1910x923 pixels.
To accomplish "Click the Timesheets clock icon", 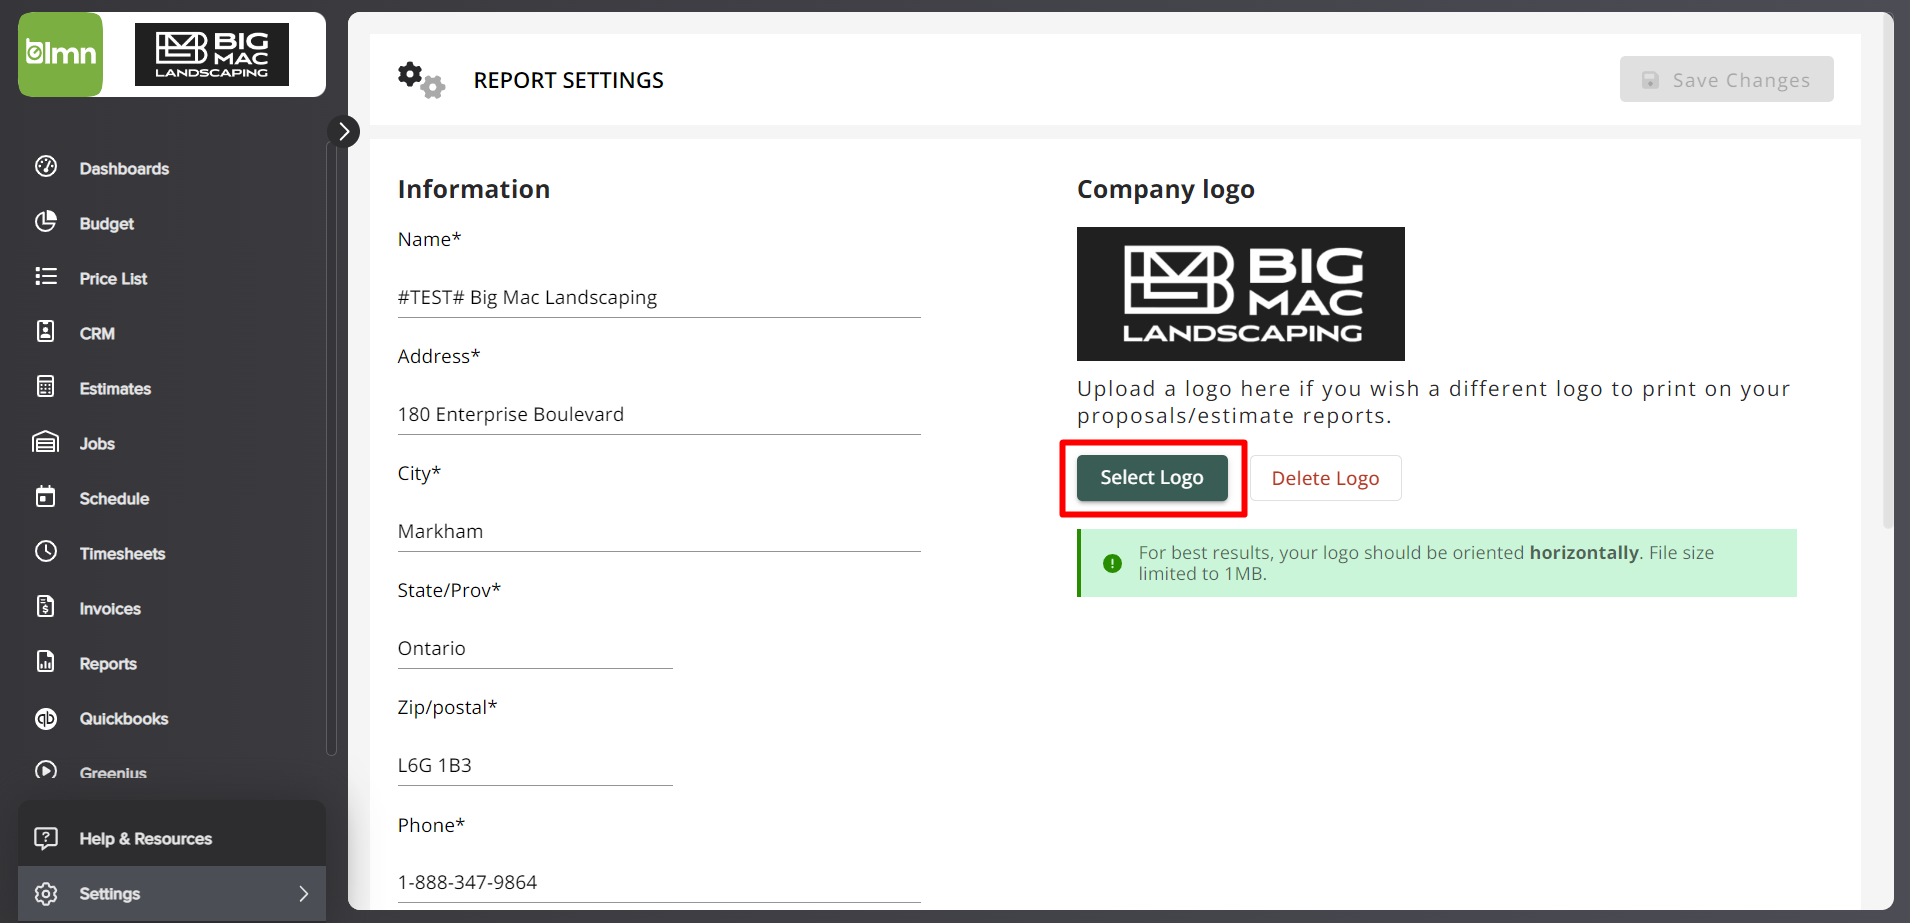I will [x=46, y=553].
